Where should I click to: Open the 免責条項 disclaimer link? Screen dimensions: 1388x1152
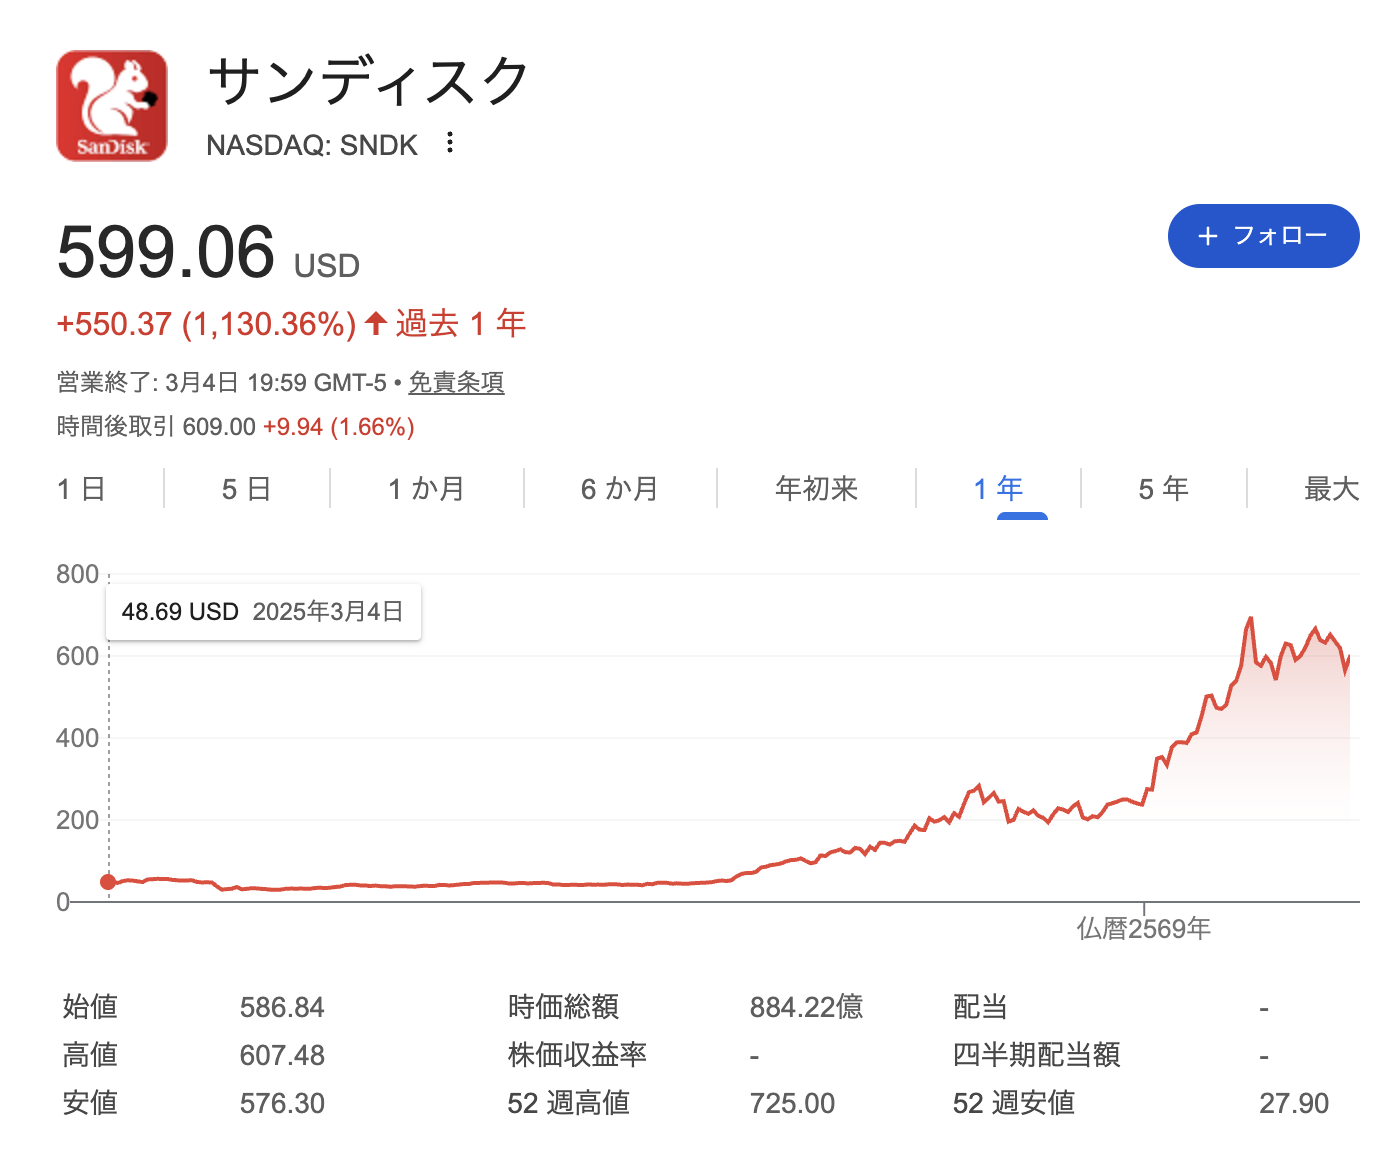(456, 382)
